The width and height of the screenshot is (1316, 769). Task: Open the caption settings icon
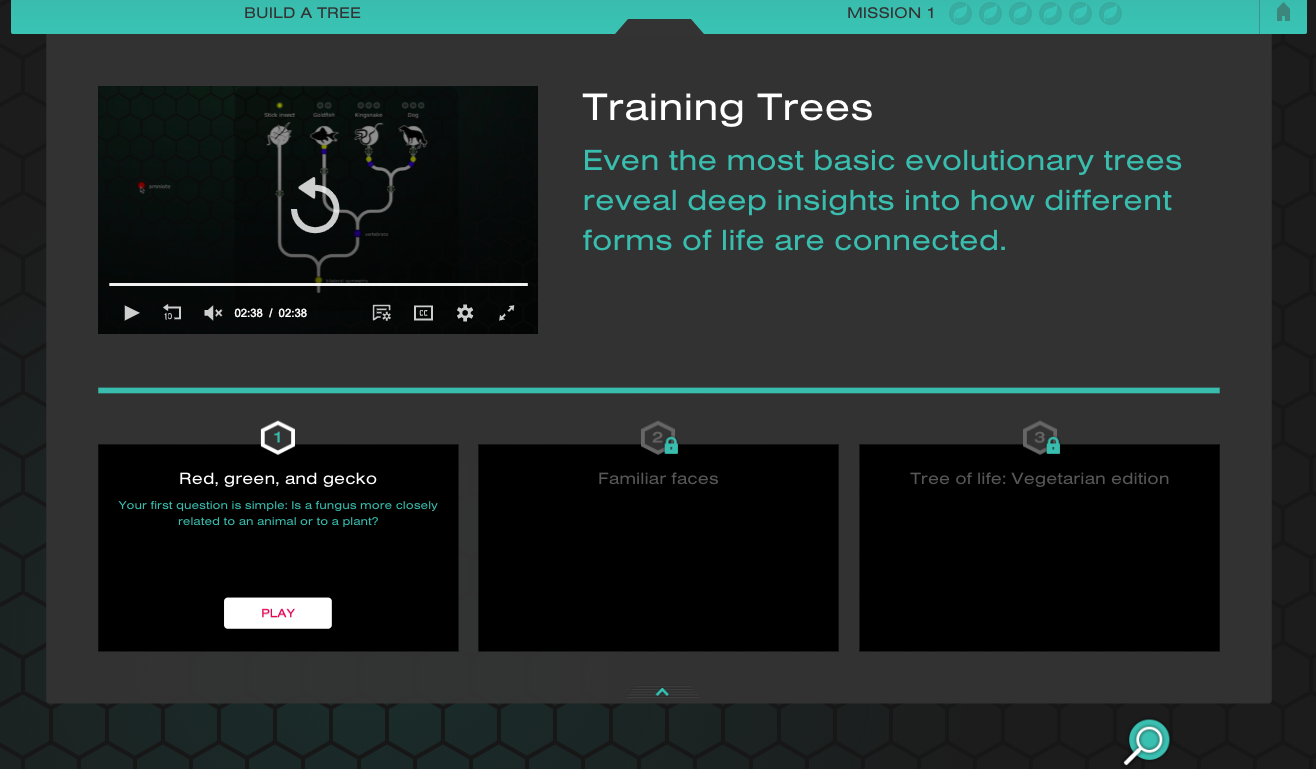click(x=381, y=312)
